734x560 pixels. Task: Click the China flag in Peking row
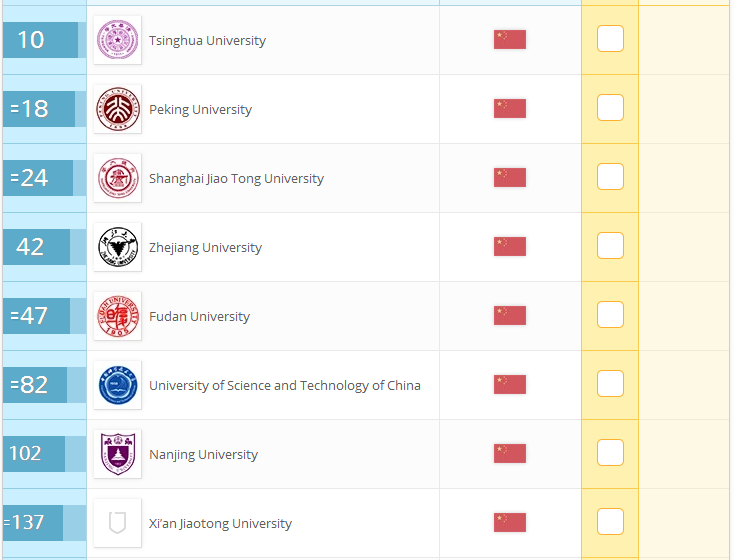[510, 109]
